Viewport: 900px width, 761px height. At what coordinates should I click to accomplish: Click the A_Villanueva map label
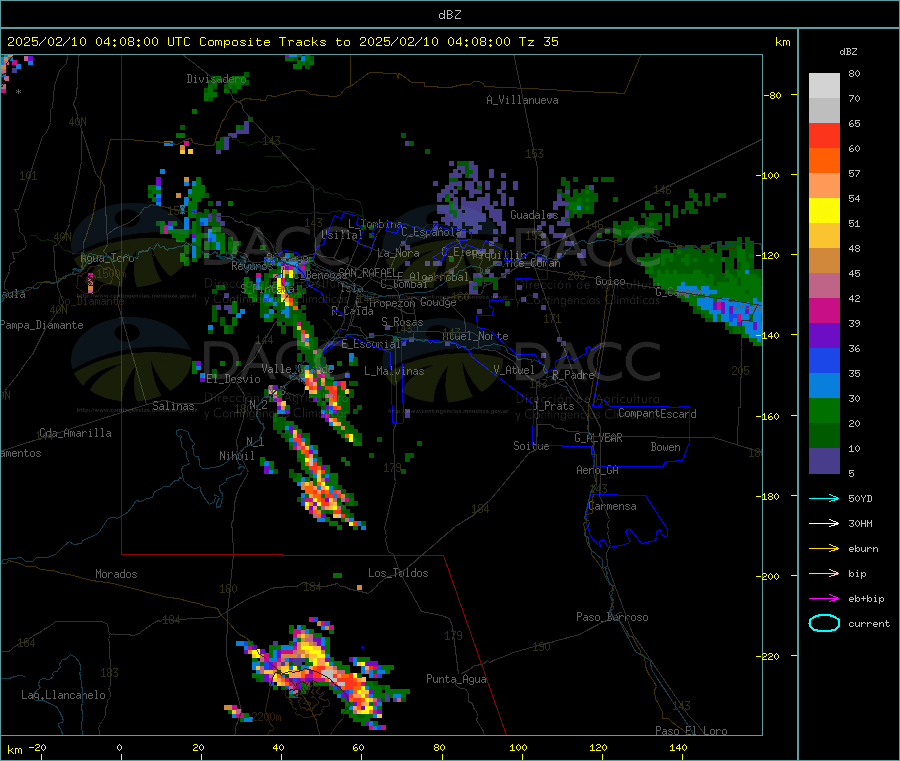click(x=522, y=100)
